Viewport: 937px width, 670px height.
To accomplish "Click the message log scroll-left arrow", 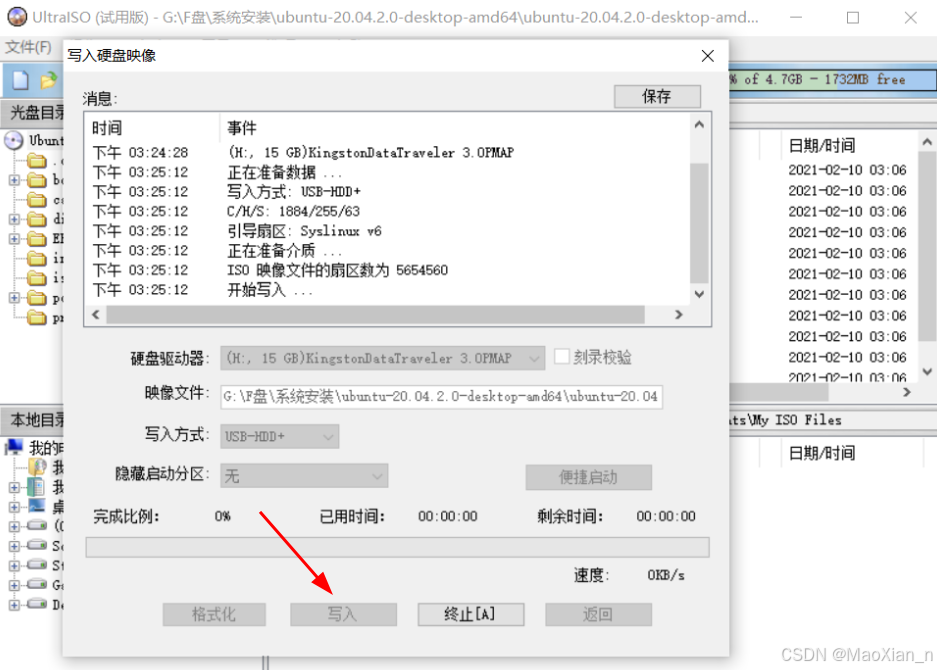I will (96, 314).
